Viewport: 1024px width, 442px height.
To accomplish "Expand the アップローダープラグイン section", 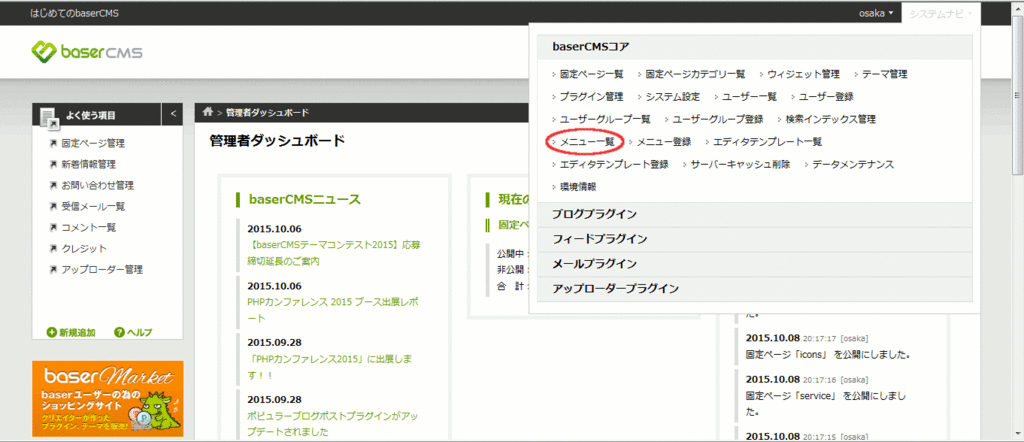I will [x=754, y=289].
